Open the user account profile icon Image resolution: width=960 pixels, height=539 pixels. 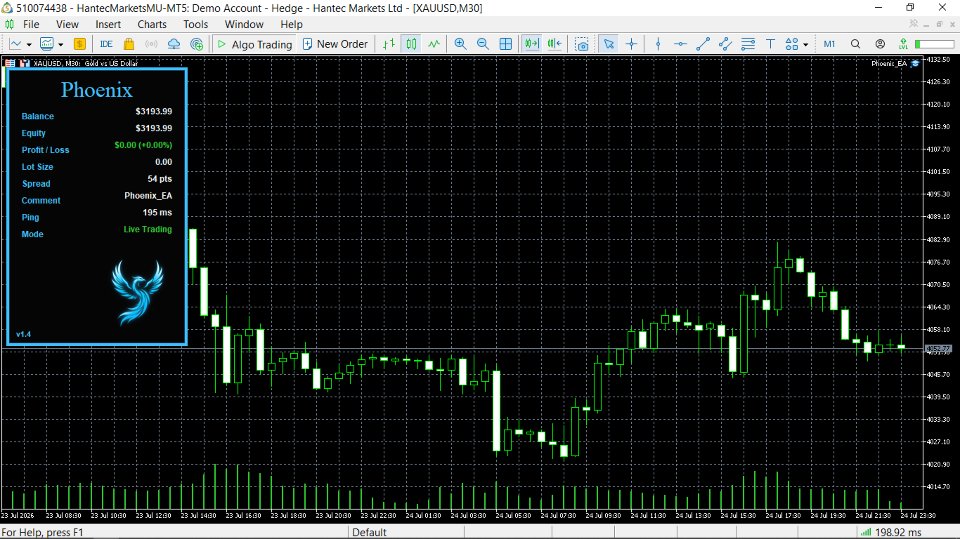[x=880, y=44]
